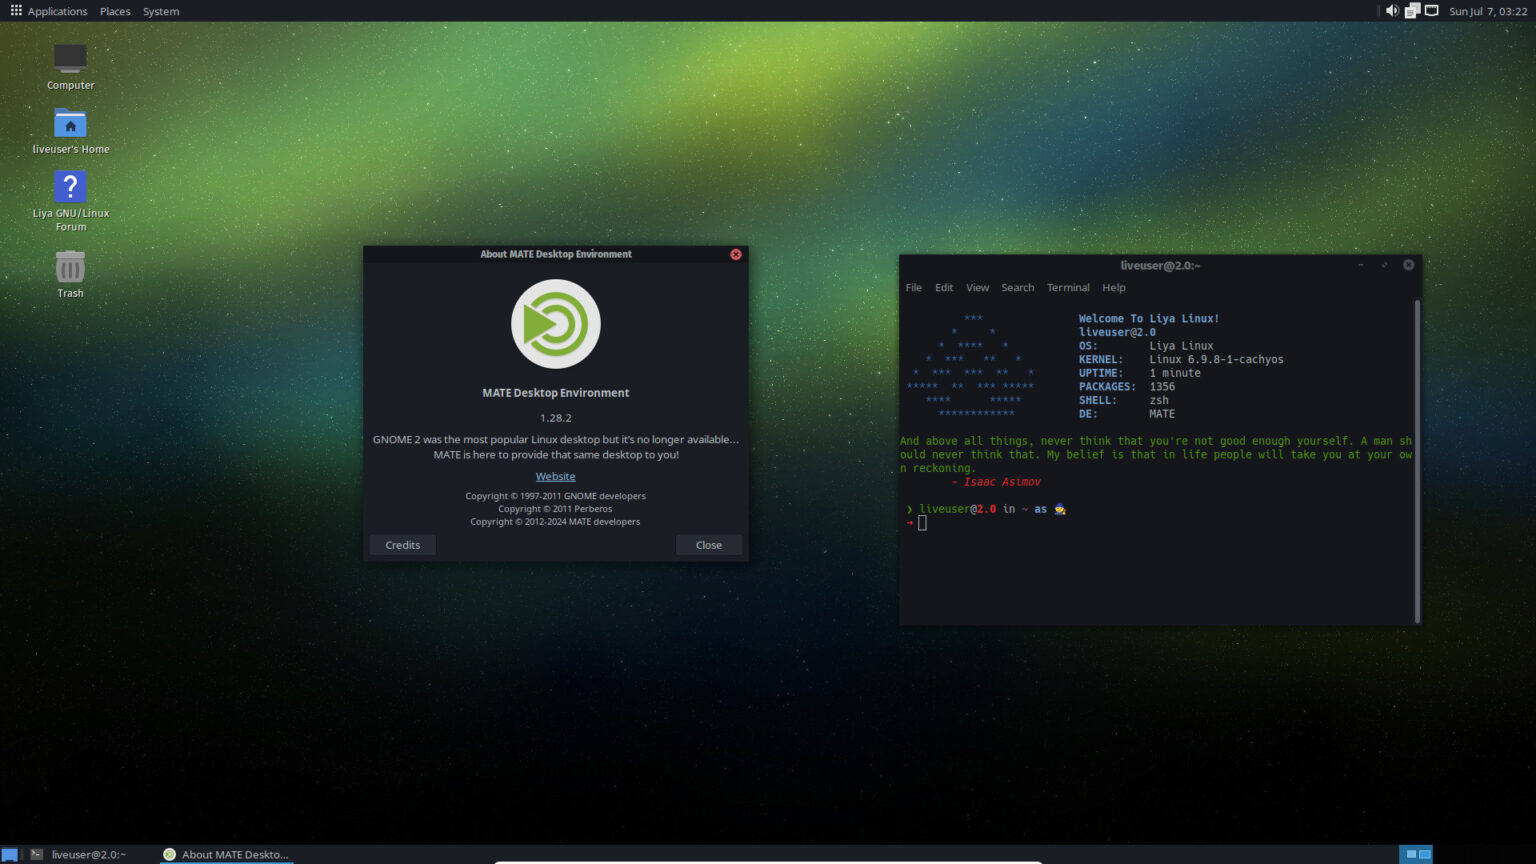Click DE value MATE in terminal
The height and width of the screenshot is (864, 1536).
(x=1162, y=413)
